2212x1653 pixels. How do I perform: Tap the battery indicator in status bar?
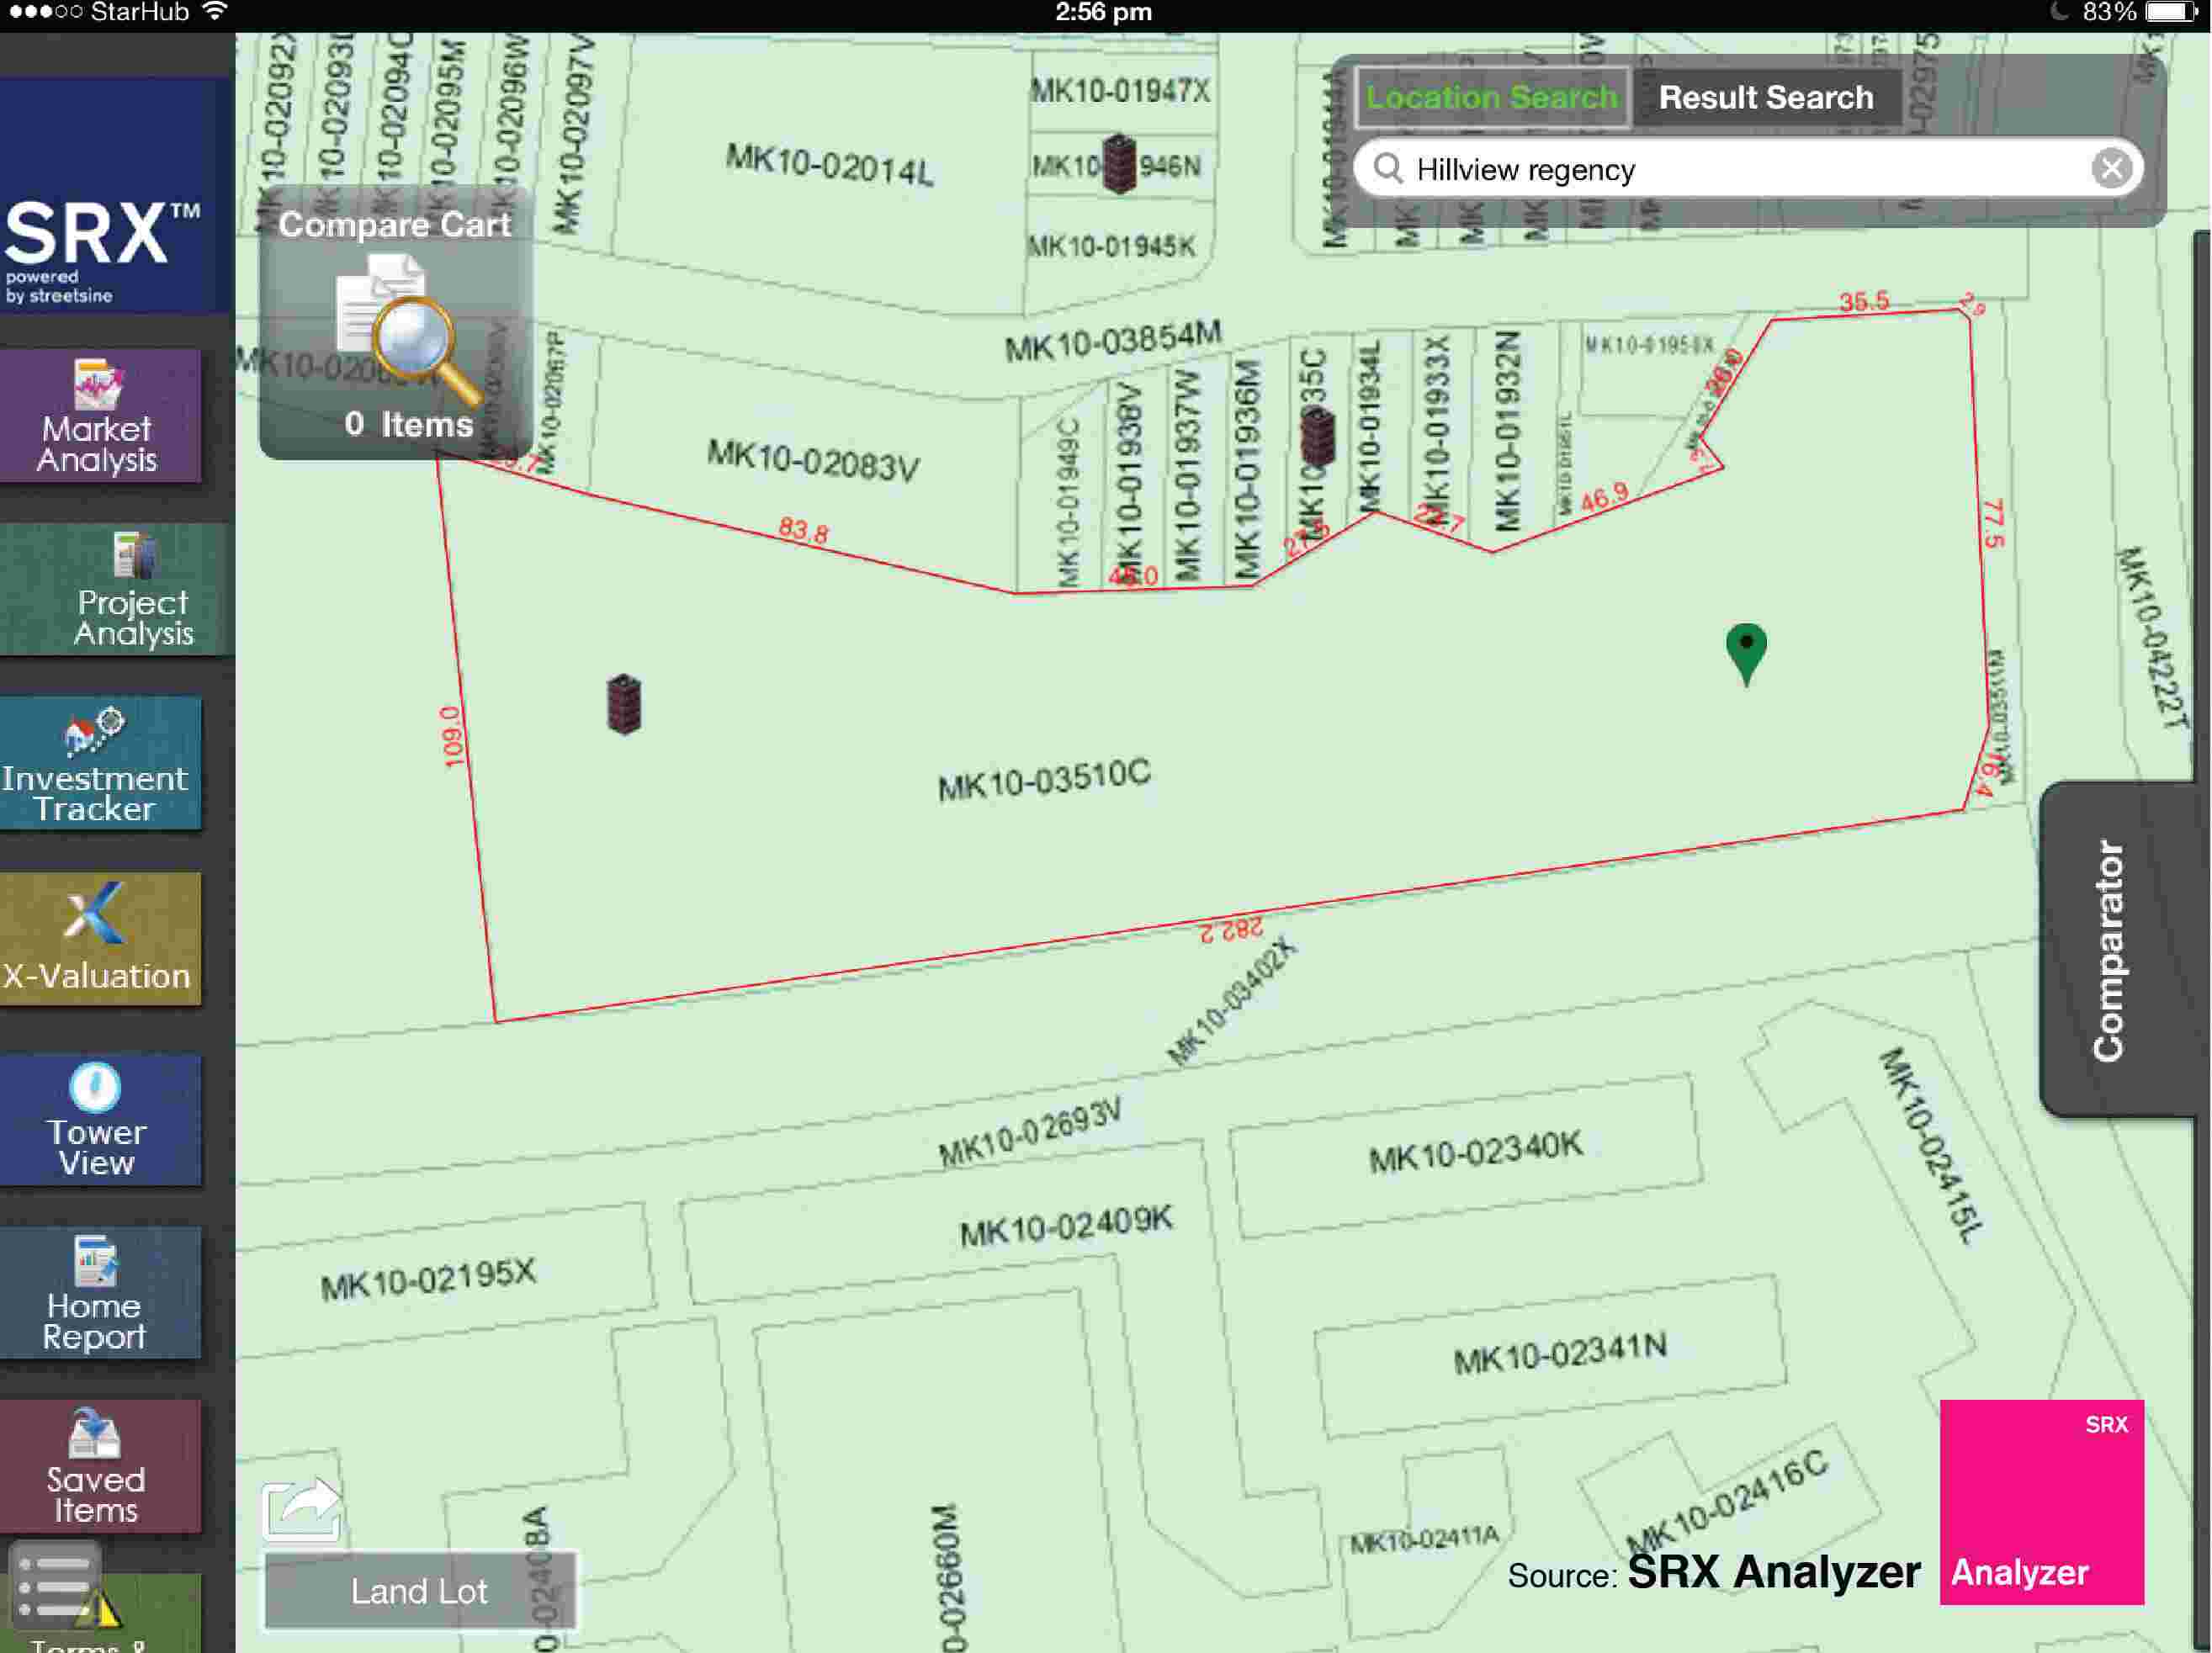pos(2171,12)
